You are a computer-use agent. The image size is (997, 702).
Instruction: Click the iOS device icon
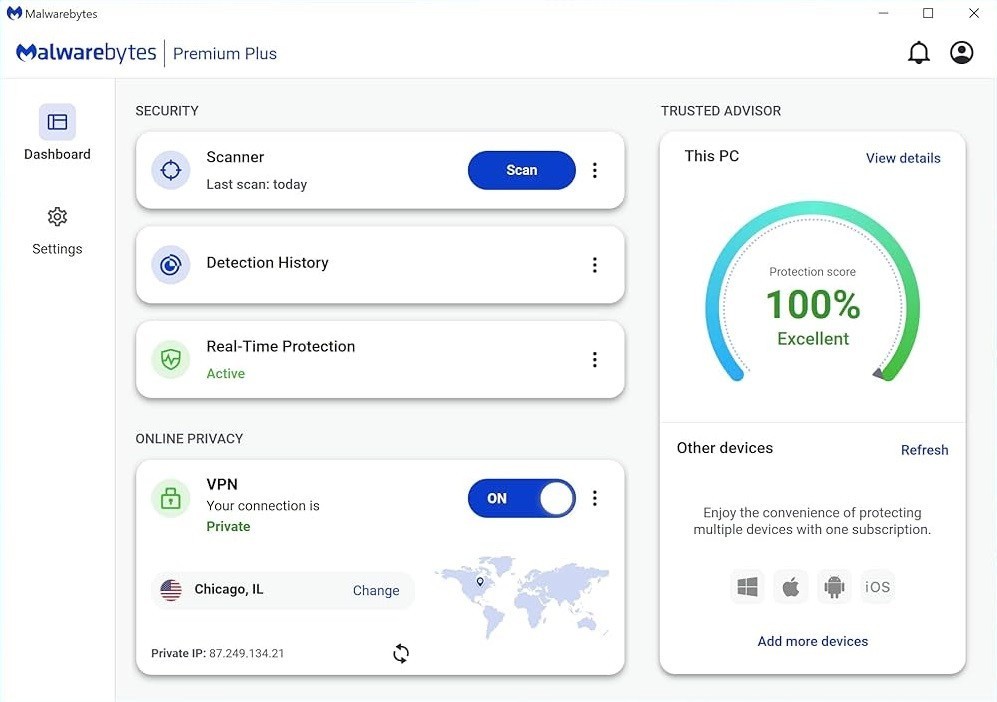877,586
